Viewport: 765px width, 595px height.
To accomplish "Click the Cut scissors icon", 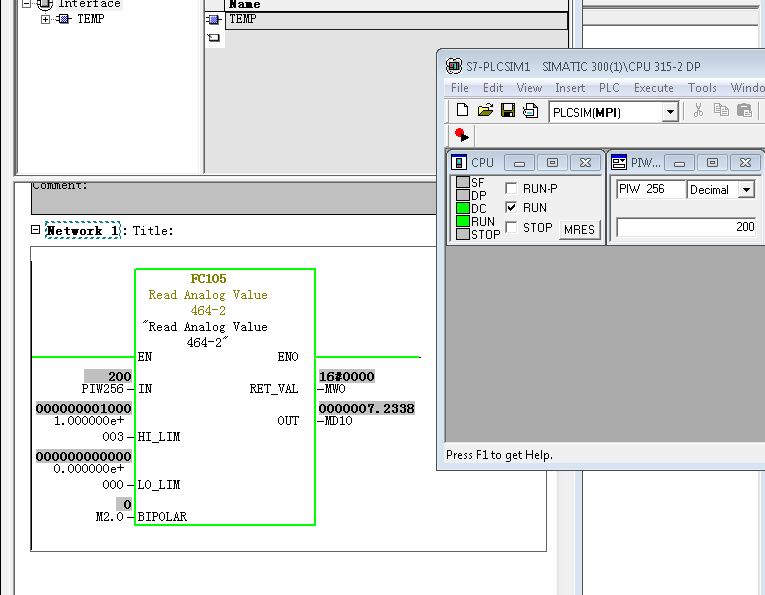I will (698, 111).
